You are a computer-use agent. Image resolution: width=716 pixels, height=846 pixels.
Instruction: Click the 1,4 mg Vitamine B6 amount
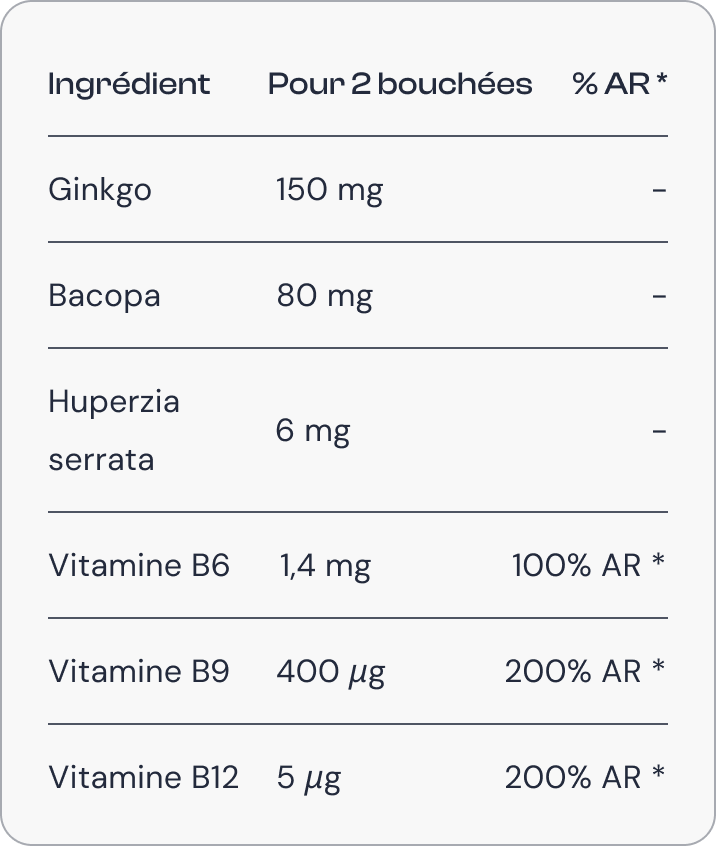click(x=325, y=566)
